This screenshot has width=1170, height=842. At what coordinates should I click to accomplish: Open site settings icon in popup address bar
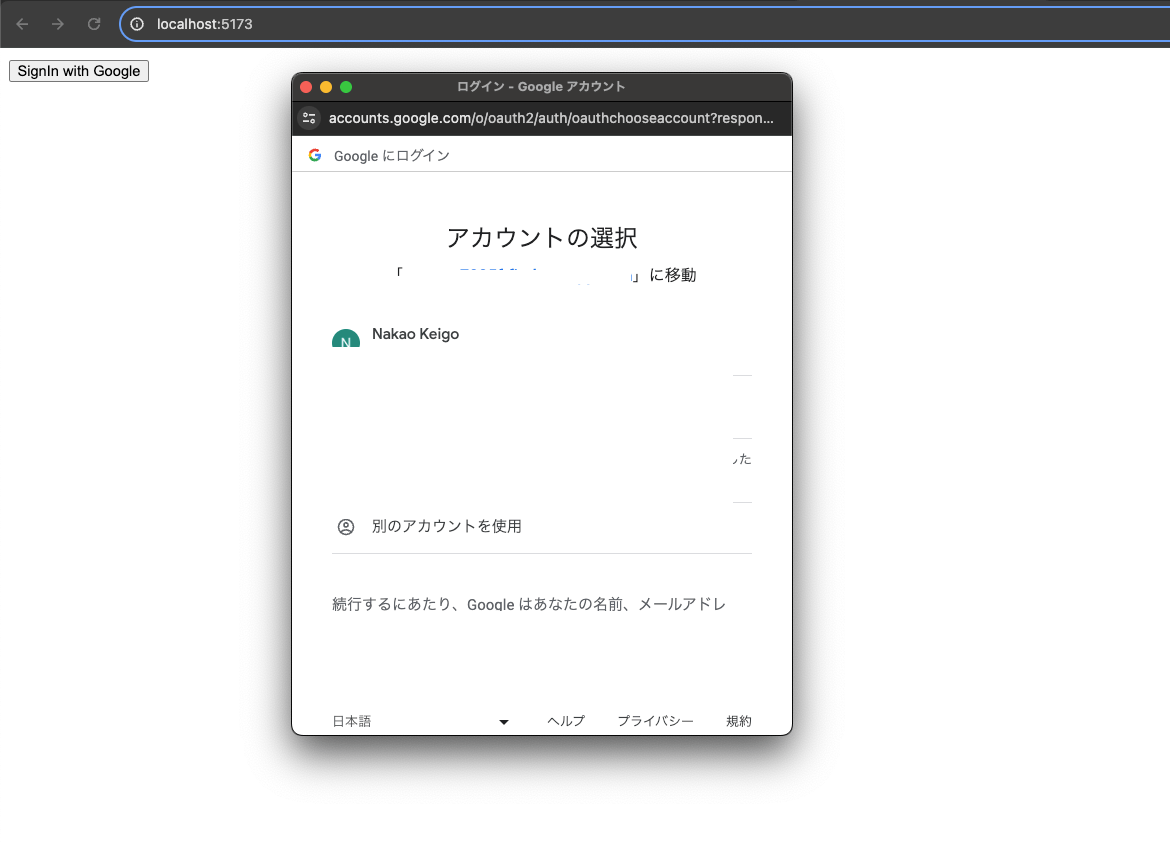pyautogui.click(x=309, y=118)
